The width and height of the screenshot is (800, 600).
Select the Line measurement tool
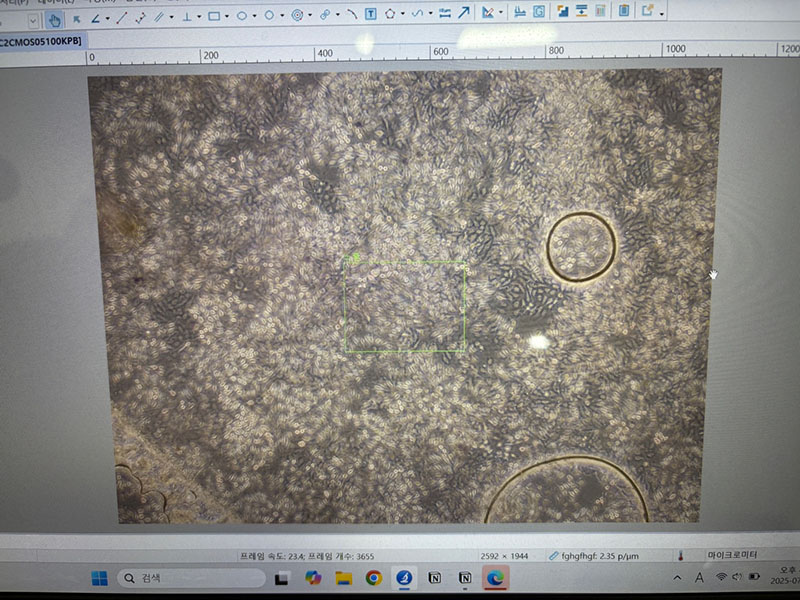122,16
